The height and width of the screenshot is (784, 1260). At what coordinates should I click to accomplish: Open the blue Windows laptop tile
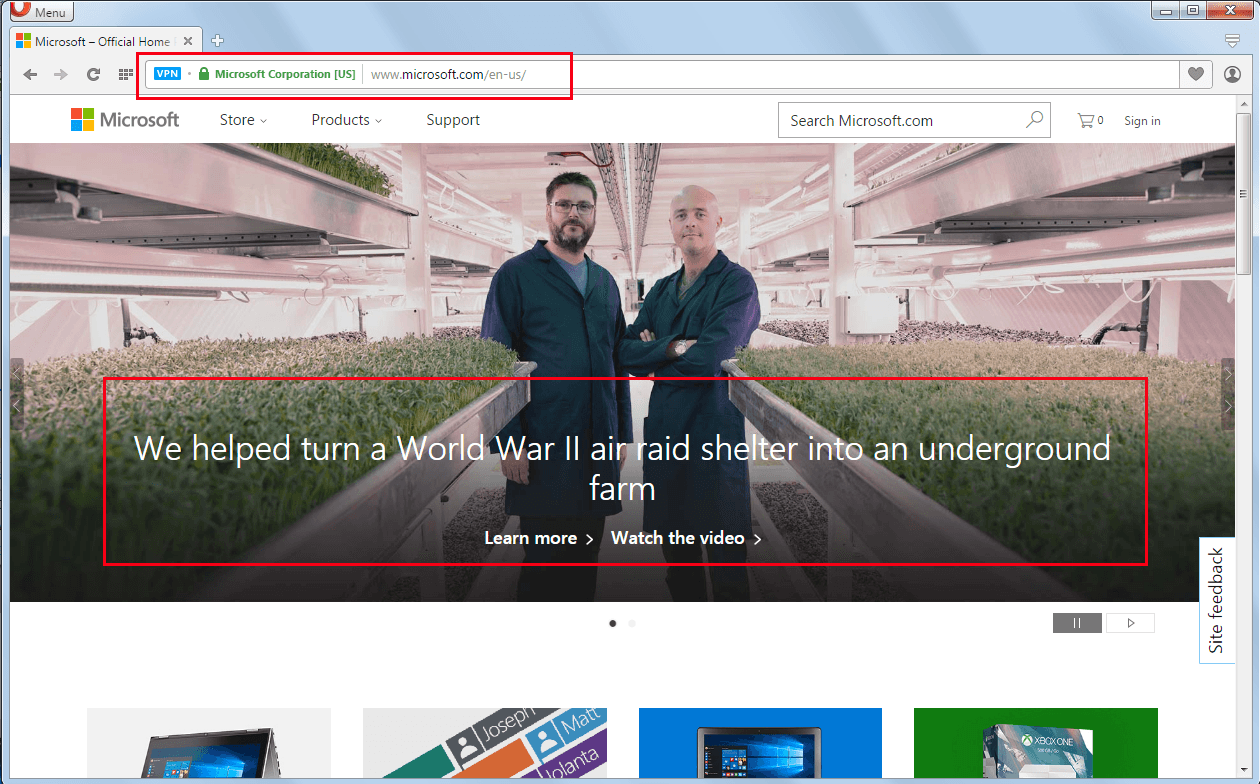(760, 742)
